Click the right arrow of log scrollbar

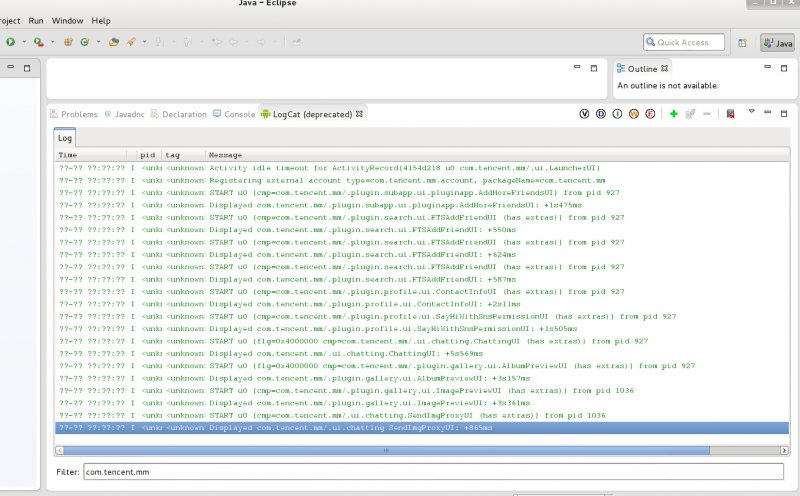(x=784, y=450)
